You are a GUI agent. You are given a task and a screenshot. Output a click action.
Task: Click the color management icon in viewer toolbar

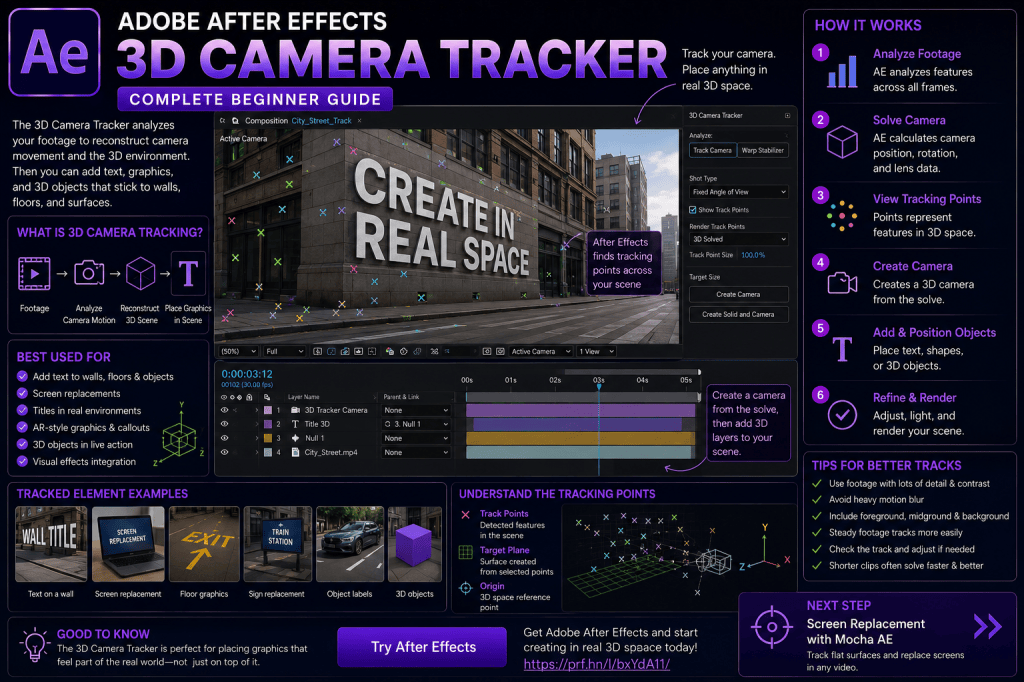[390, 351]
